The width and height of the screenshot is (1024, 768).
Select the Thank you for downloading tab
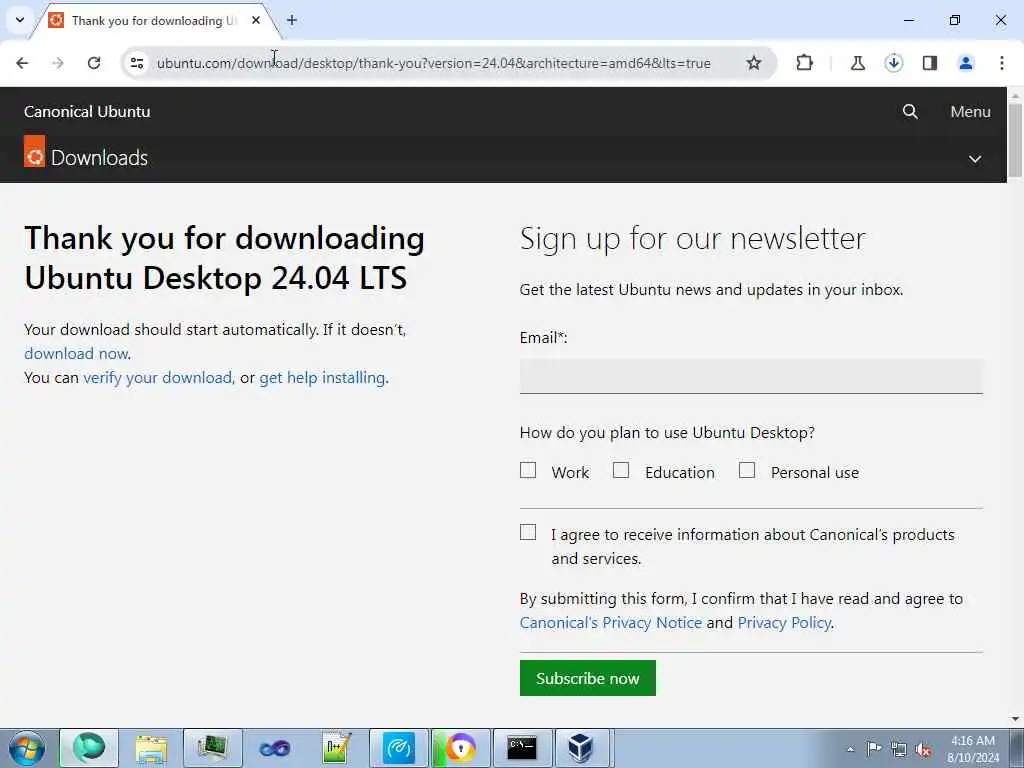click(x=153, y=21)
